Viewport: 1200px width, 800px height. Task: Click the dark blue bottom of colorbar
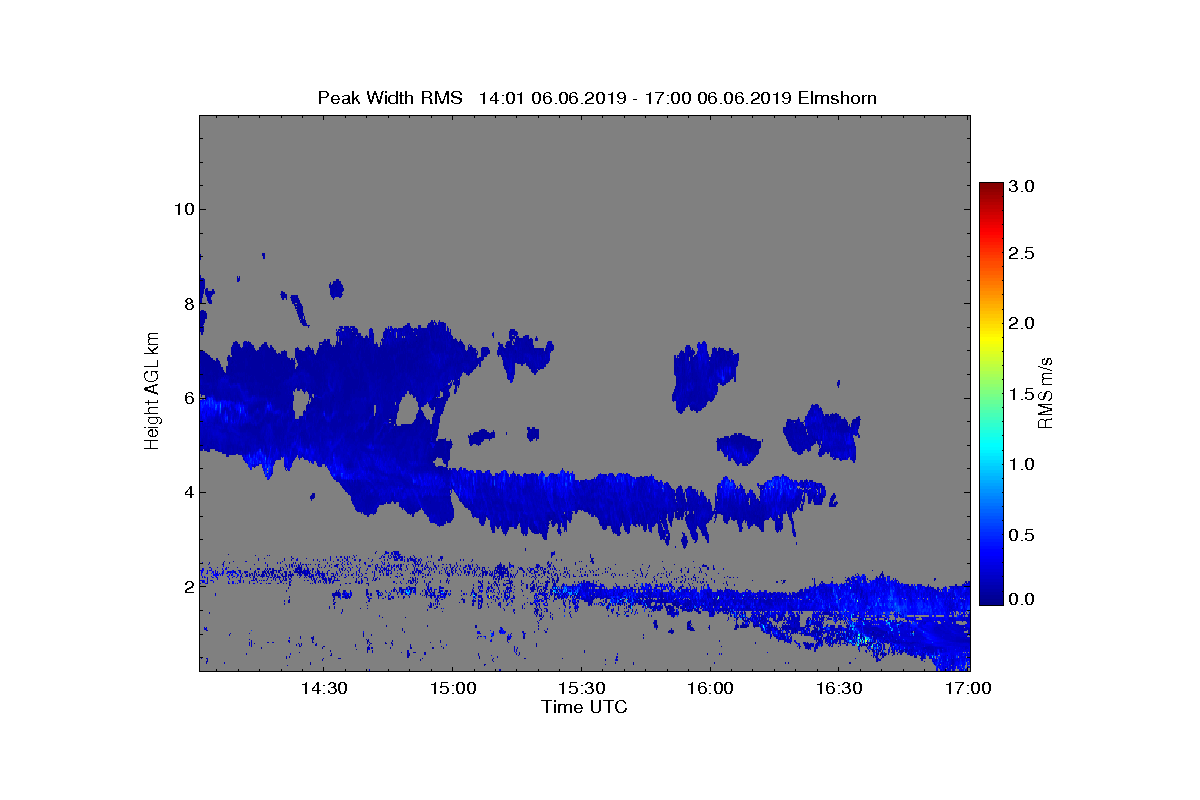coord(991,598)
